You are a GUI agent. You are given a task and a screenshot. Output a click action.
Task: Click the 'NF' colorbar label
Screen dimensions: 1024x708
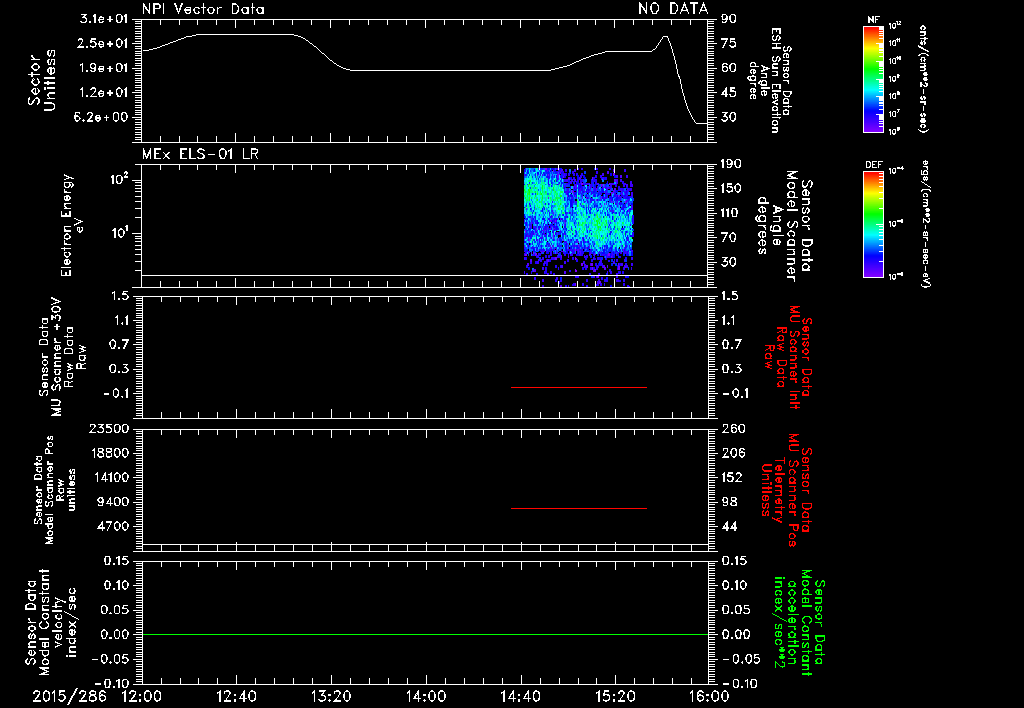(x=873, y=20)
